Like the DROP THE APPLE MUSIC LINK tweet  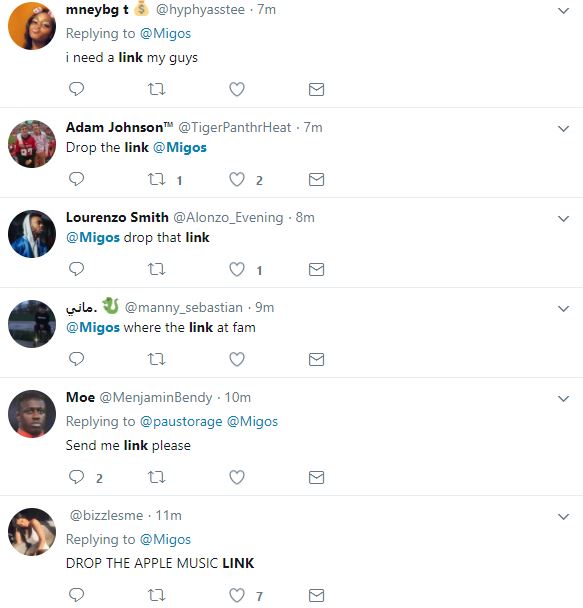coord(237,595)
